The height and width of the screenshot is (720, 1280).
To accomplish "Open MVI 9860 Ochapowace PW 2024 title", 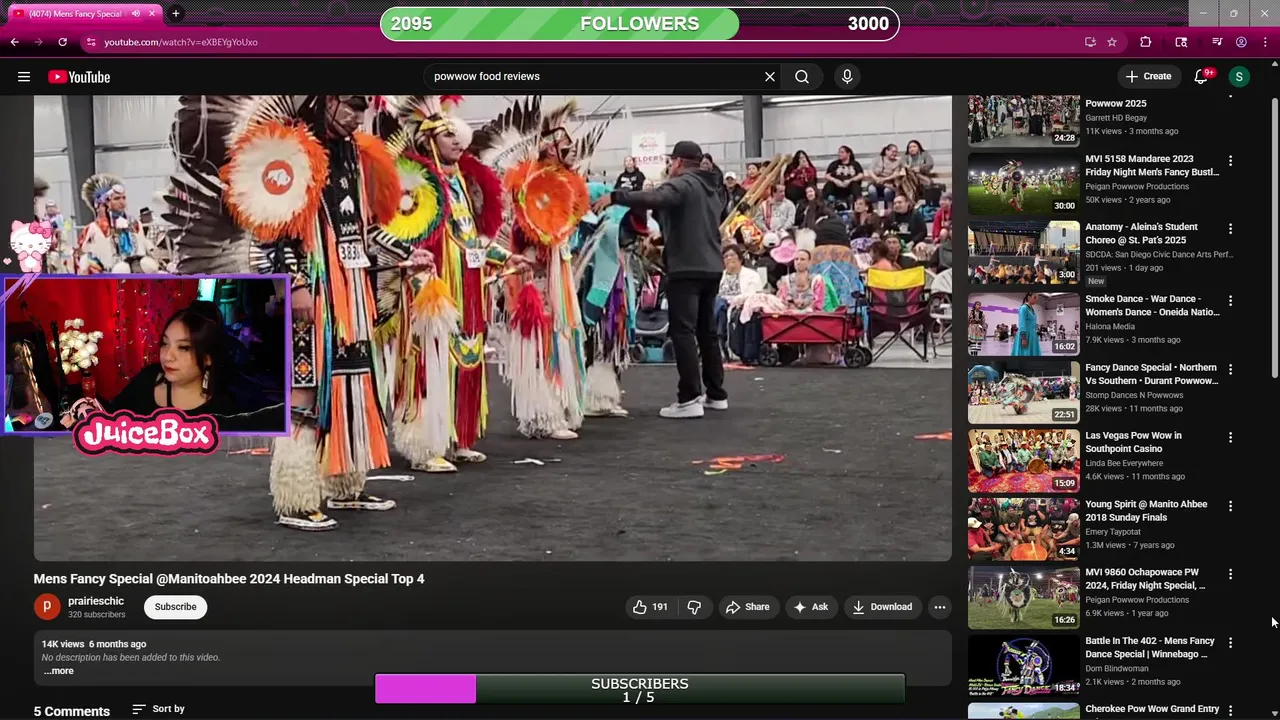I will [x=1145, y=579].
